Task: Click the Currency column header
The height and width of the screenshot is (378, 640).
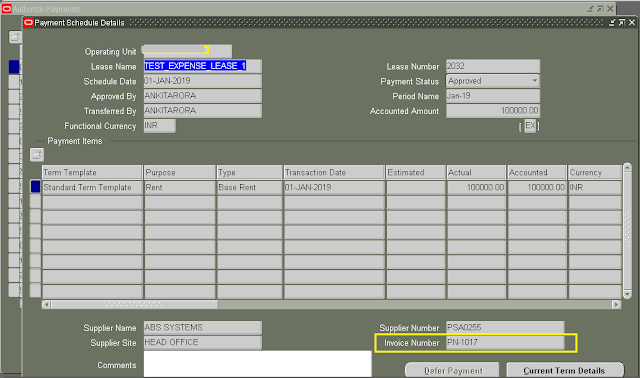Action: [595, 172]
